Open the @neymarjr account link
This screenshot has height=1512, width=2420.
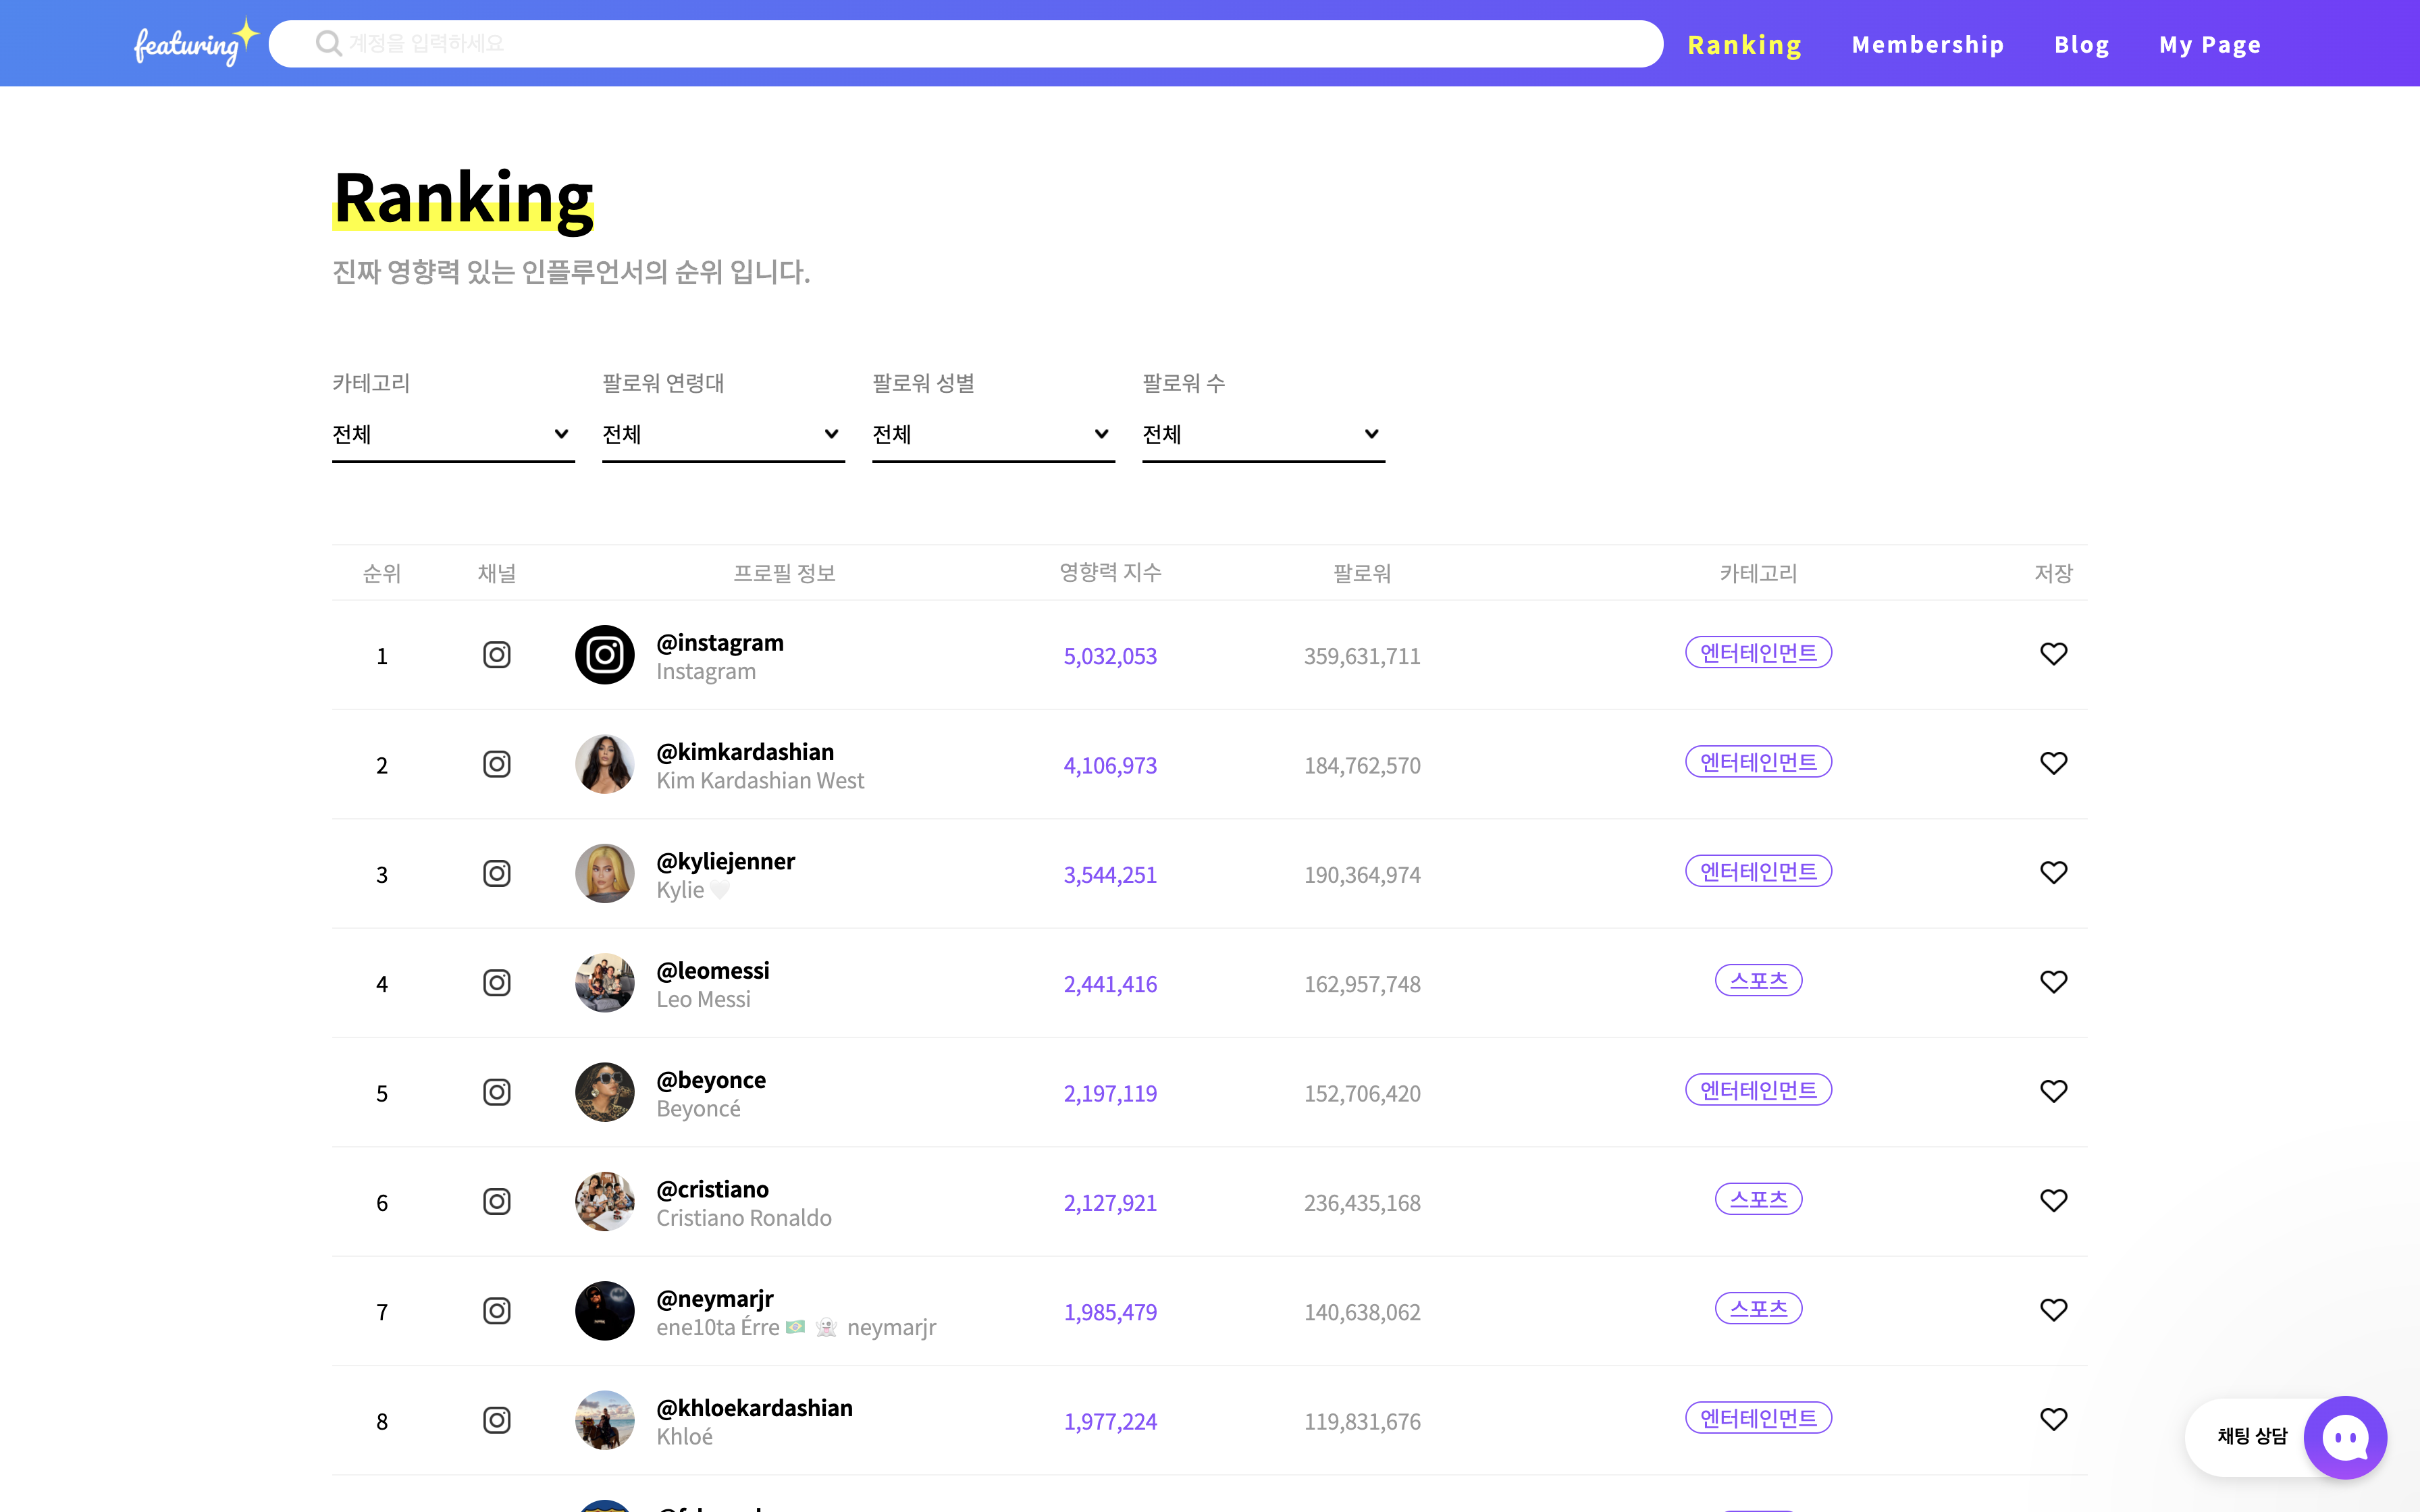tap(715, 1299)
